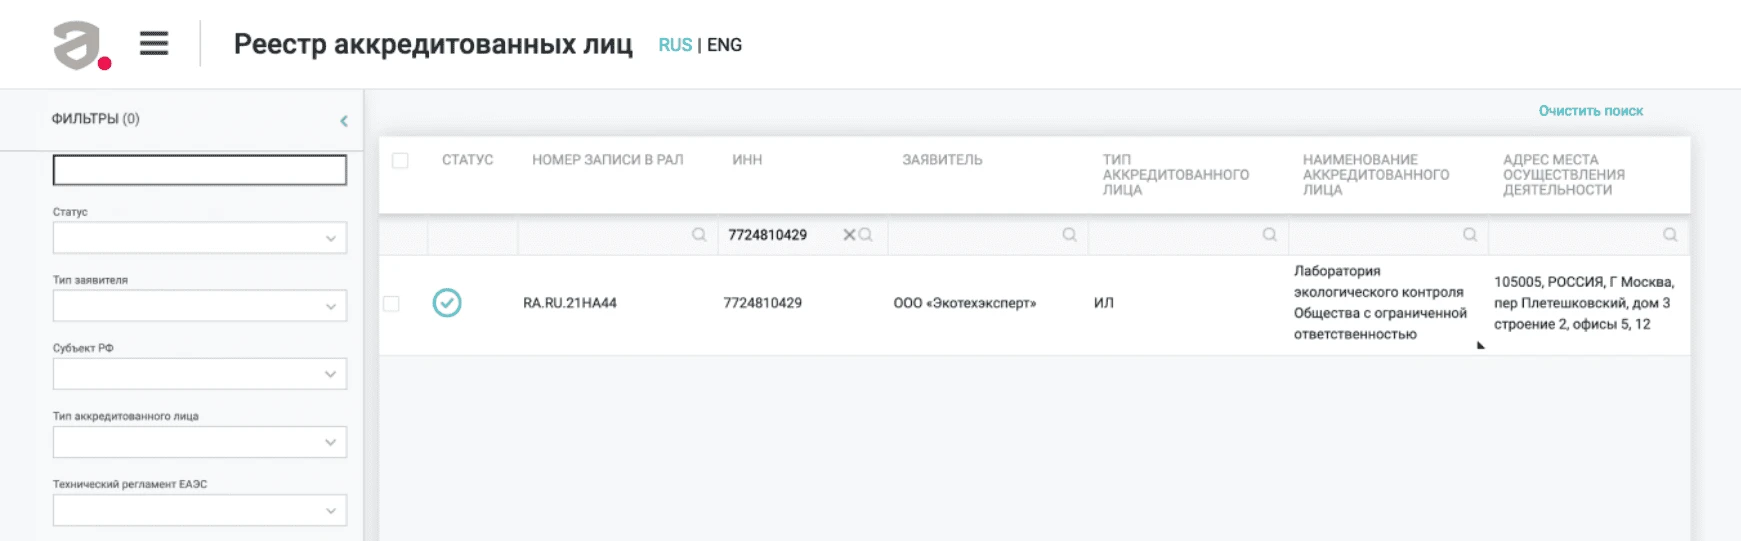The image size is (1741, 541).
Task: Open the hamburger menu
Action: 154,44
